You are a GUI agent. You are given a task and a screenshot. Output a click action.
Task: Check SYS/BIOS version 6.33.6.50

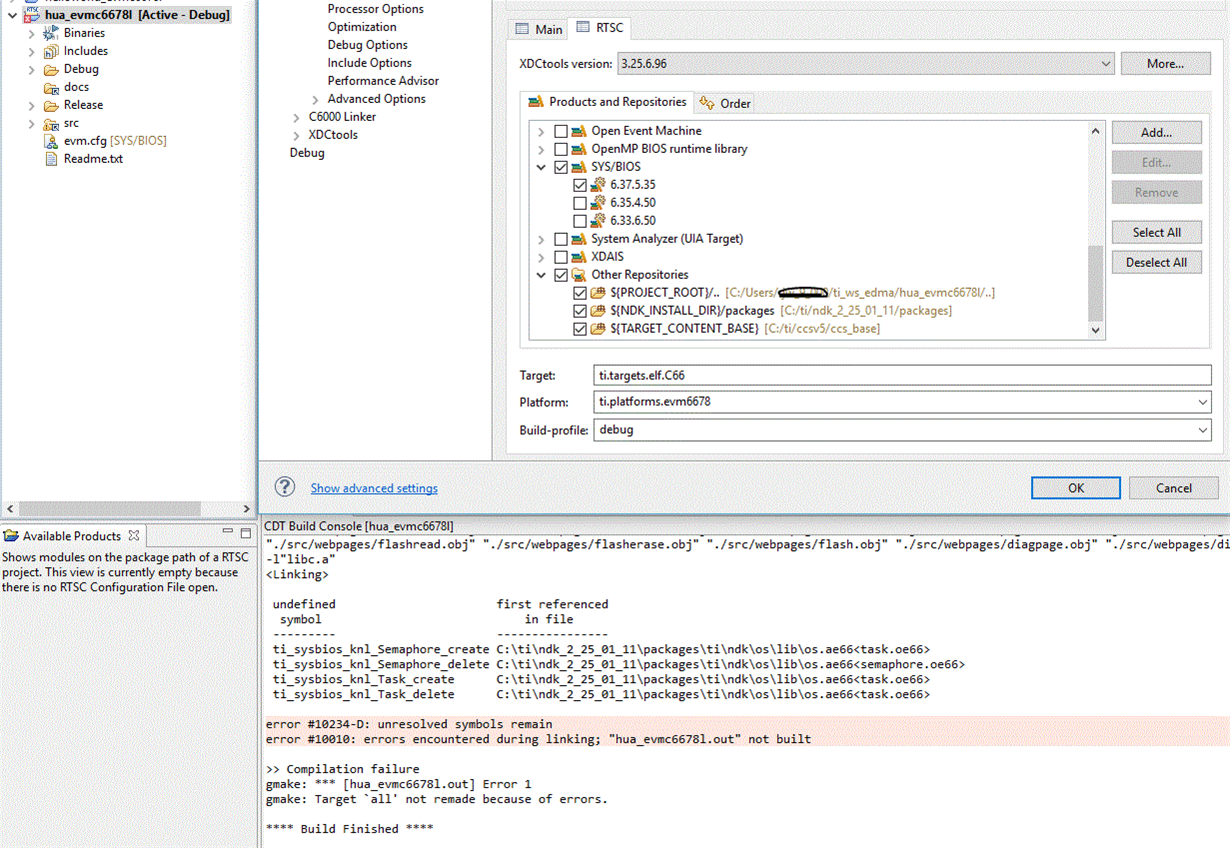coord(580,221)
